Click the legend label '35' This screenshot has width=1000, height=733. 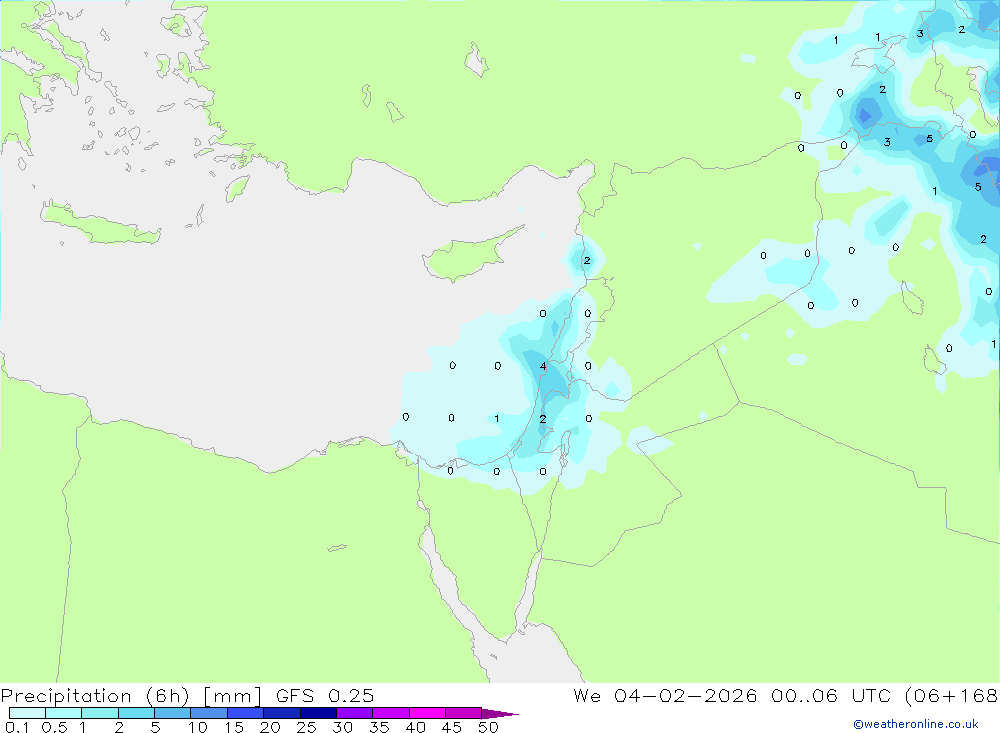click(x=379, y=727)
